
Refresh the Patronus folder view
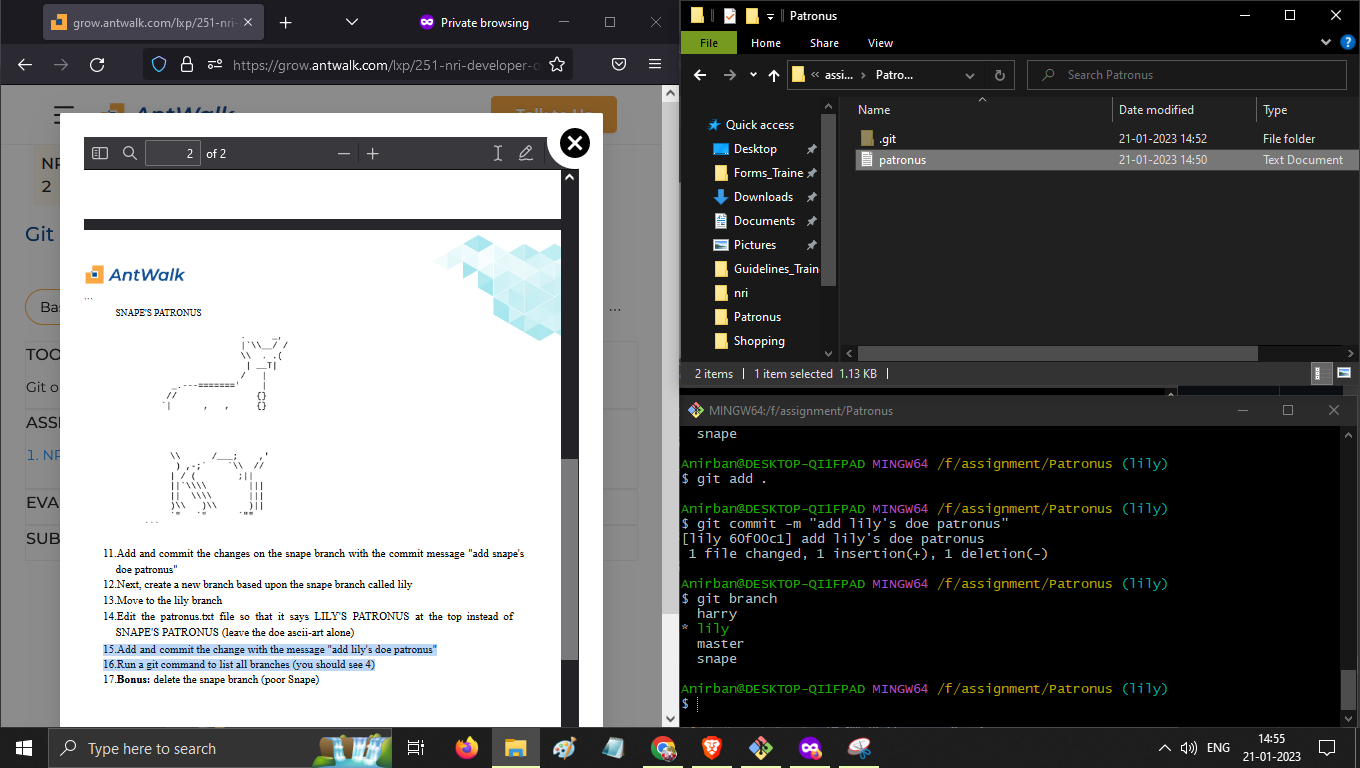pos(999,75)
